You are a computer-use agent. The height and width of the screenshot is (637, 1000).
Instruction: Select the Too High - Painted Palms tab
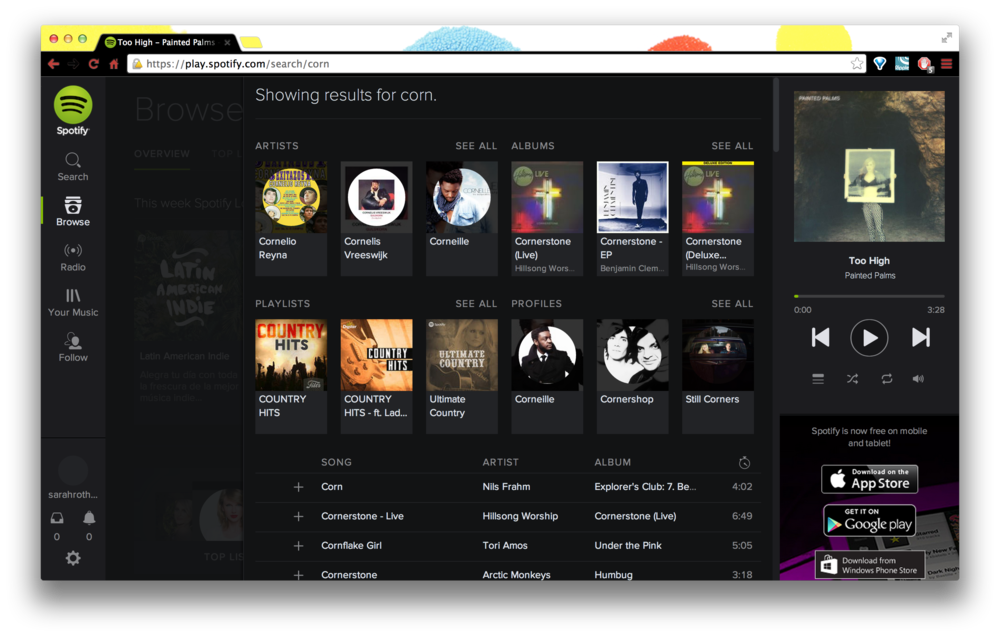pos(167,42)
